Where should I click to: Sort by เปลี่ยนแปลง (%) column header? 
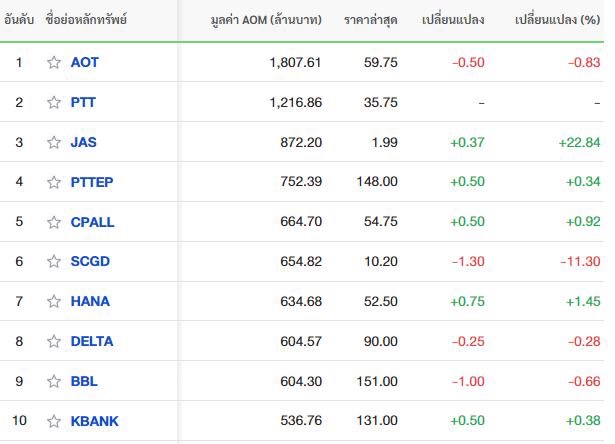(x=557, y=20)
